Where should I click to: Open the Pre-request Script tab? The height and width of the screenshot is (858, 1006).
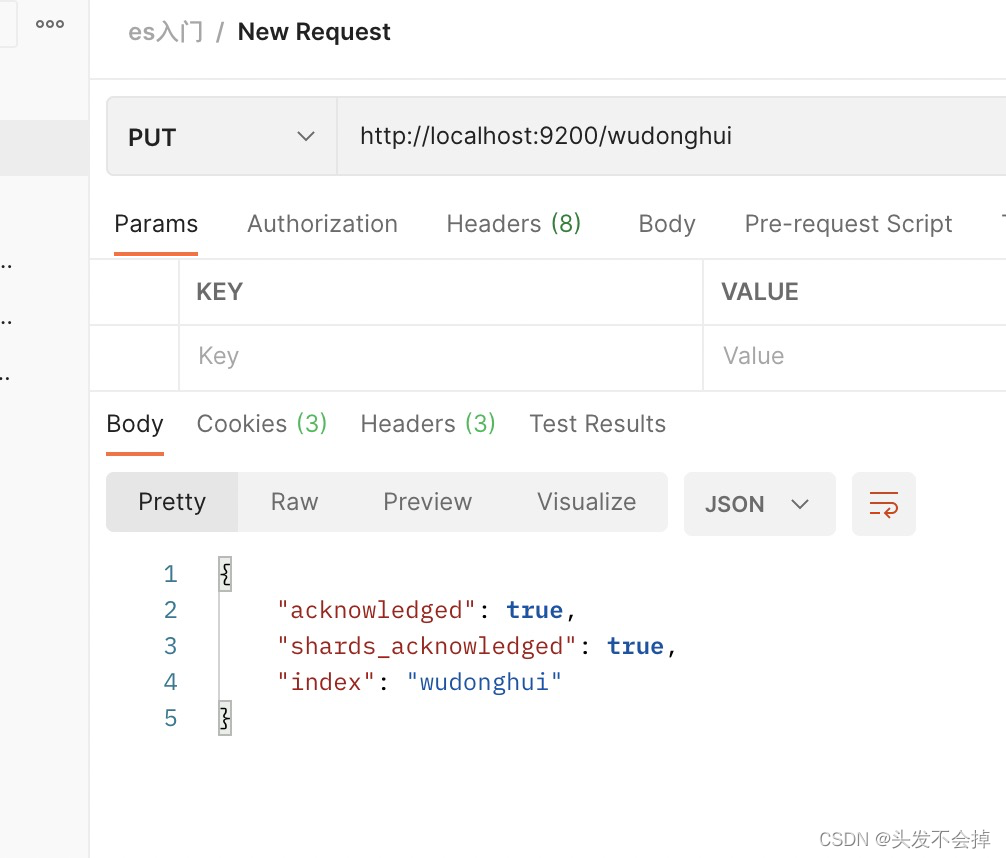(x=848, y=224)
